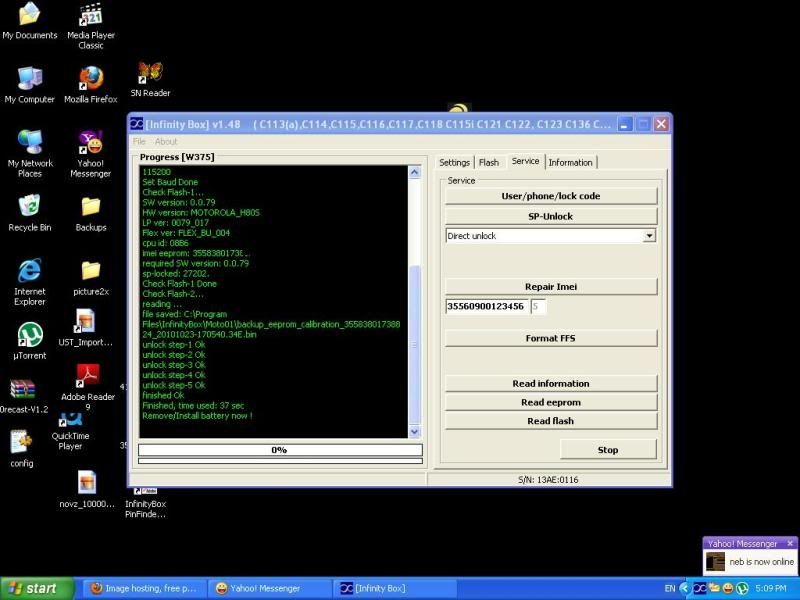Click the Read flash button

point(551,421)
